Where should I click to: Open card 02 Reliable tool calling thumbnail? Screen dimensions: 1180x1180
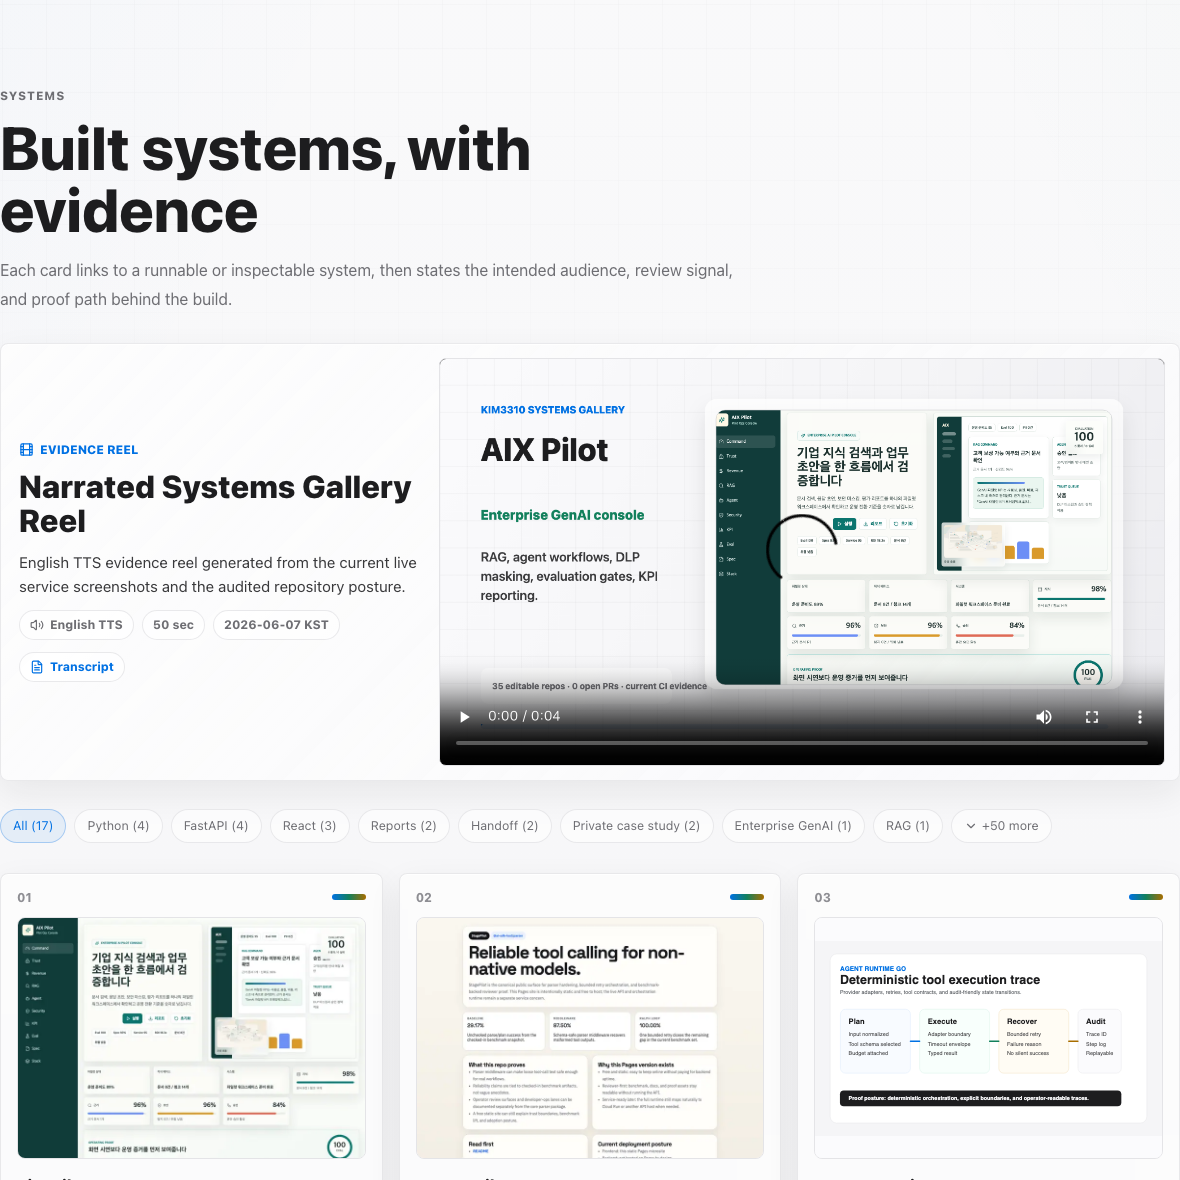(590, 1038)
